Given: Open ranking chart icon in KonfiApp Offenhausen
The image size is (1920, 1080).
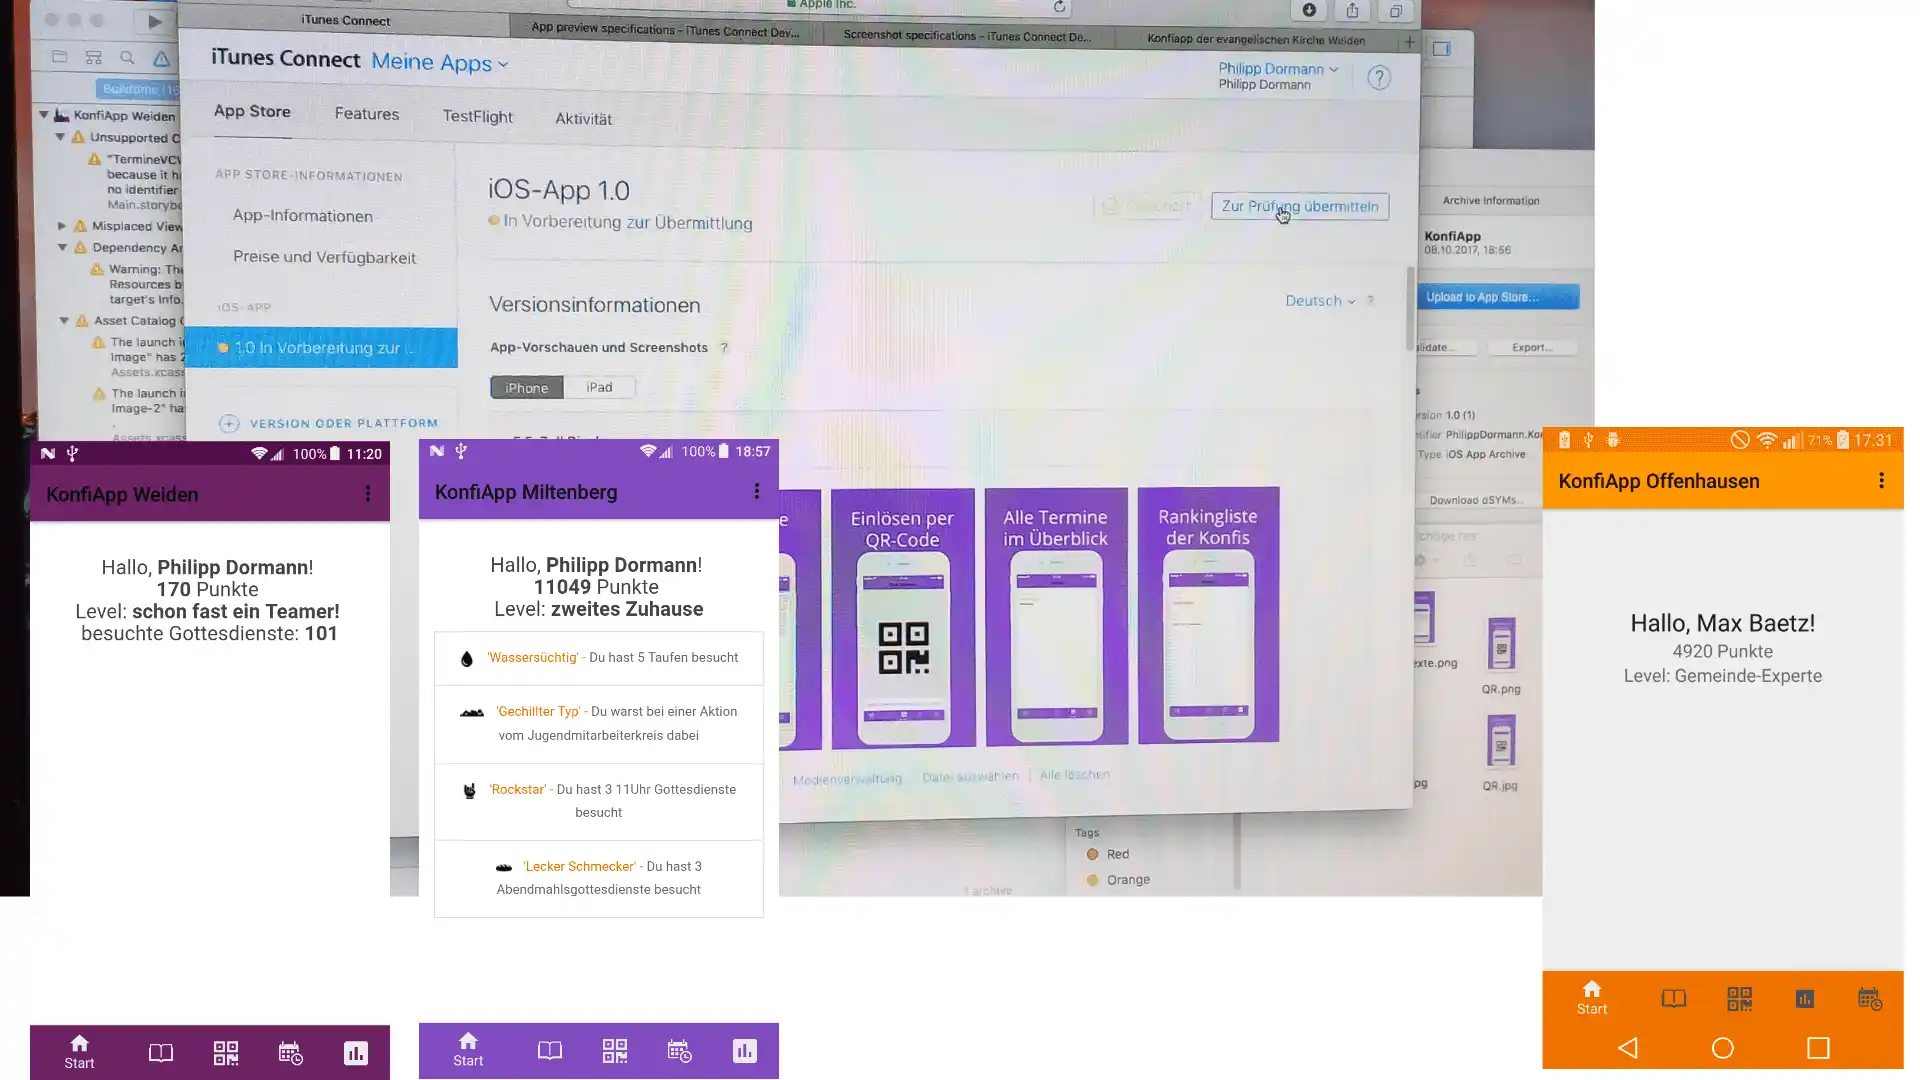Looking at the screenshot, I should pyautogui.click(x=1805, y=998).
